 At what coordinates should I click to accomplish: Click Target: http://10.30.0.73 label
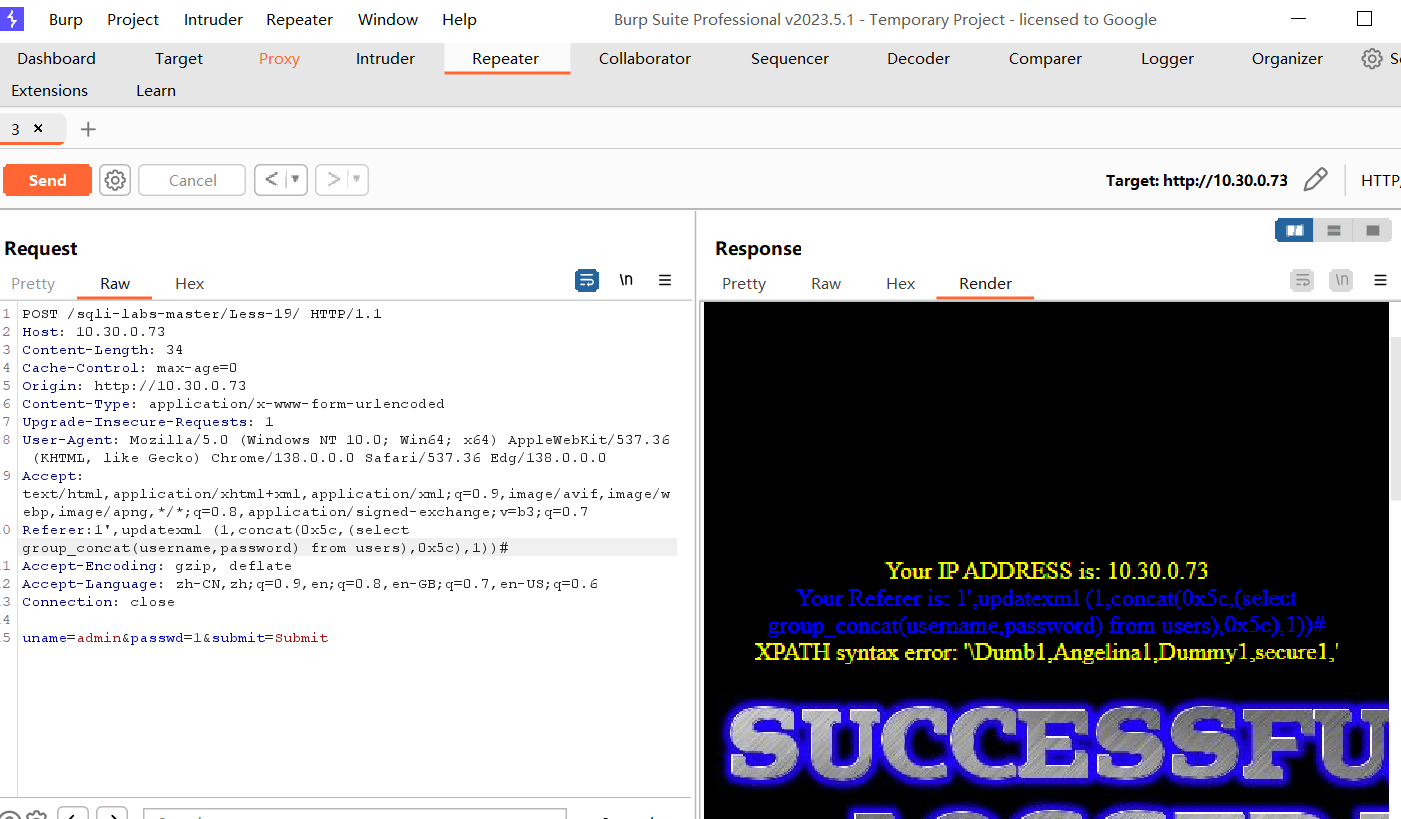pyautogui.click(x=1196, y=181)
